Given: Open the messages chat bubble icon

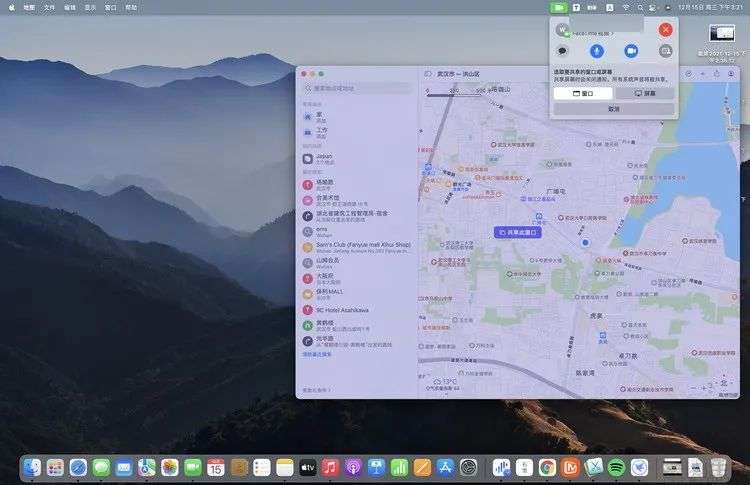Looking at the screenshot, I should tap(563, 50).
